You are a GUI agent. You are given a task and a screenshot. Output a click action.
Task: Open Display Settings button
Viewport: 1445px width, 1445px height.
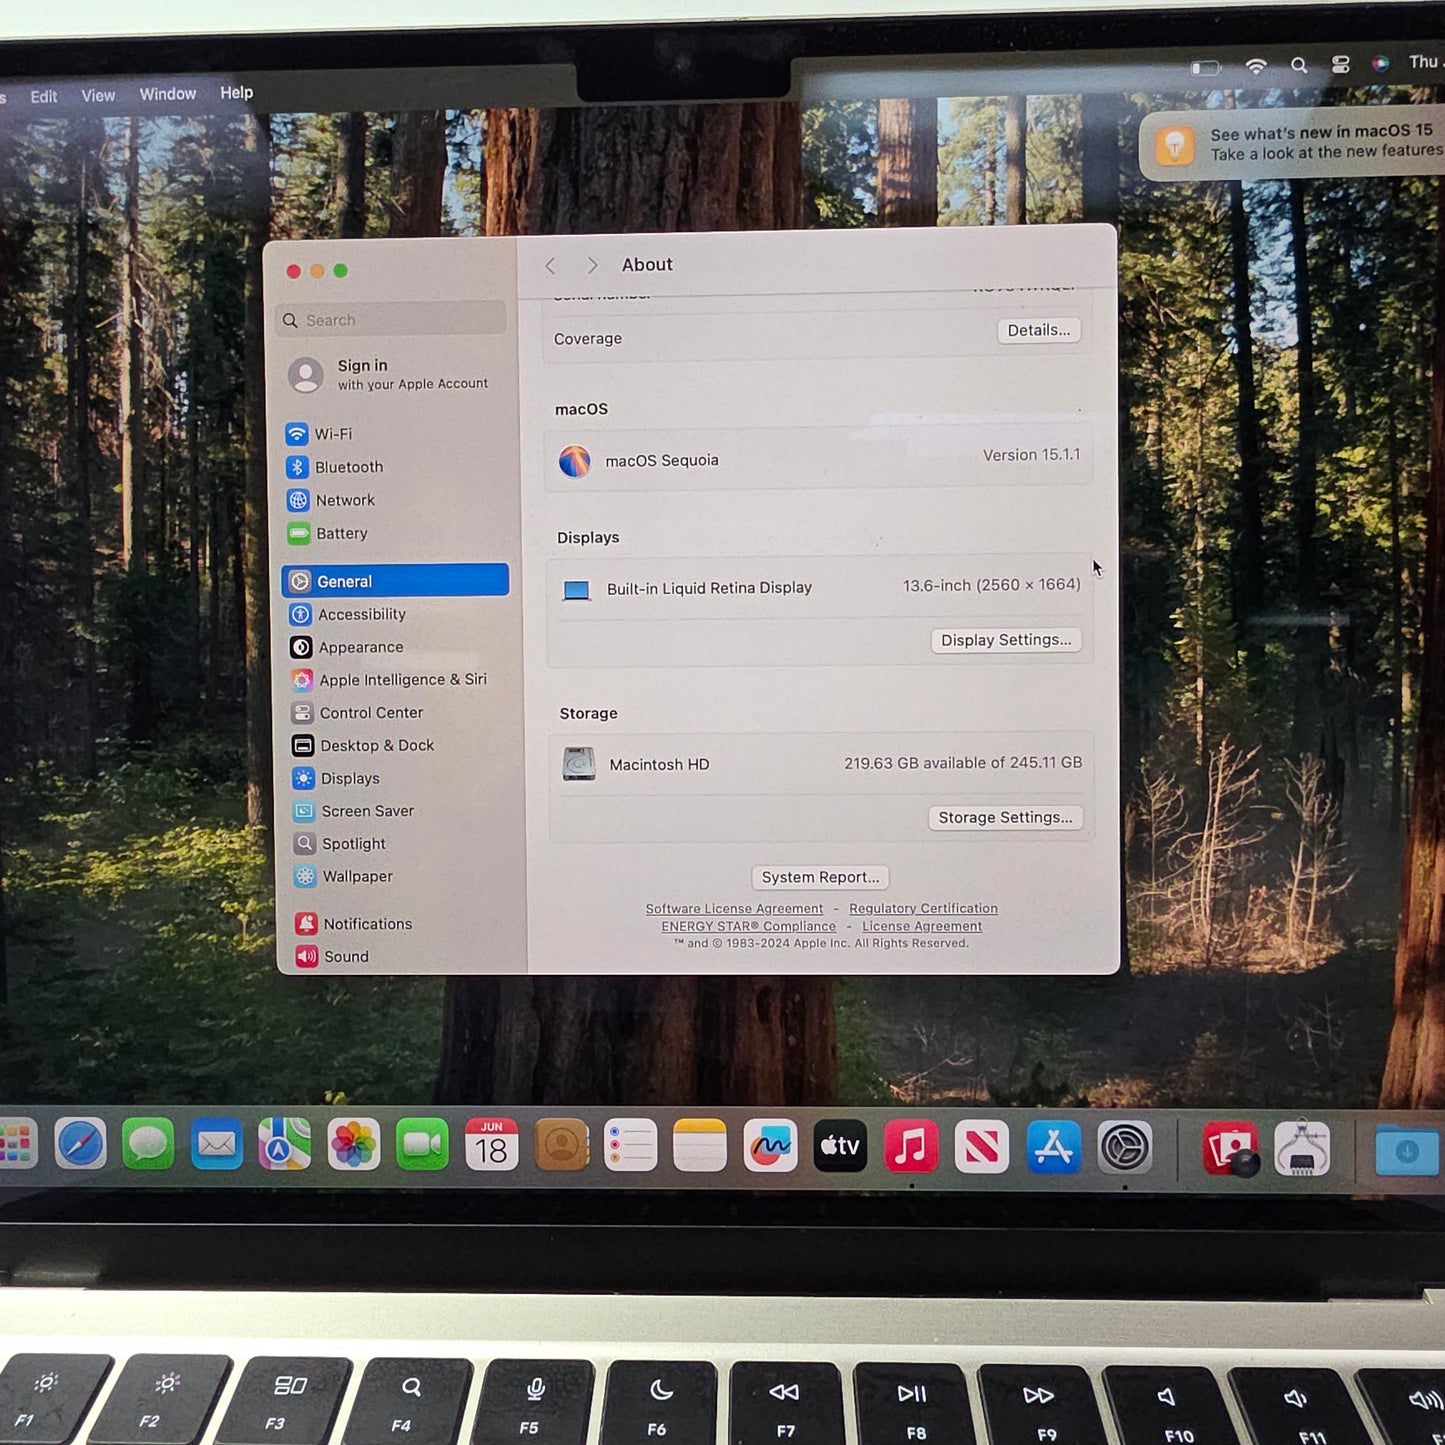tap(1006, 640)
